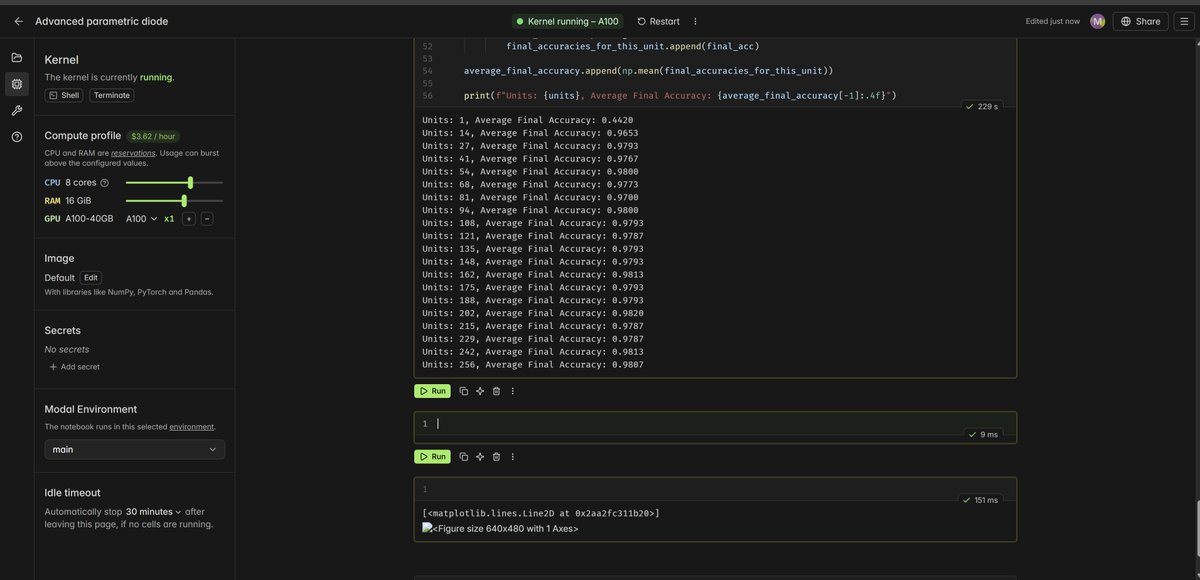Copy the cell below the Units 256 output
The image size is (1200, 580).
(464, 391)
